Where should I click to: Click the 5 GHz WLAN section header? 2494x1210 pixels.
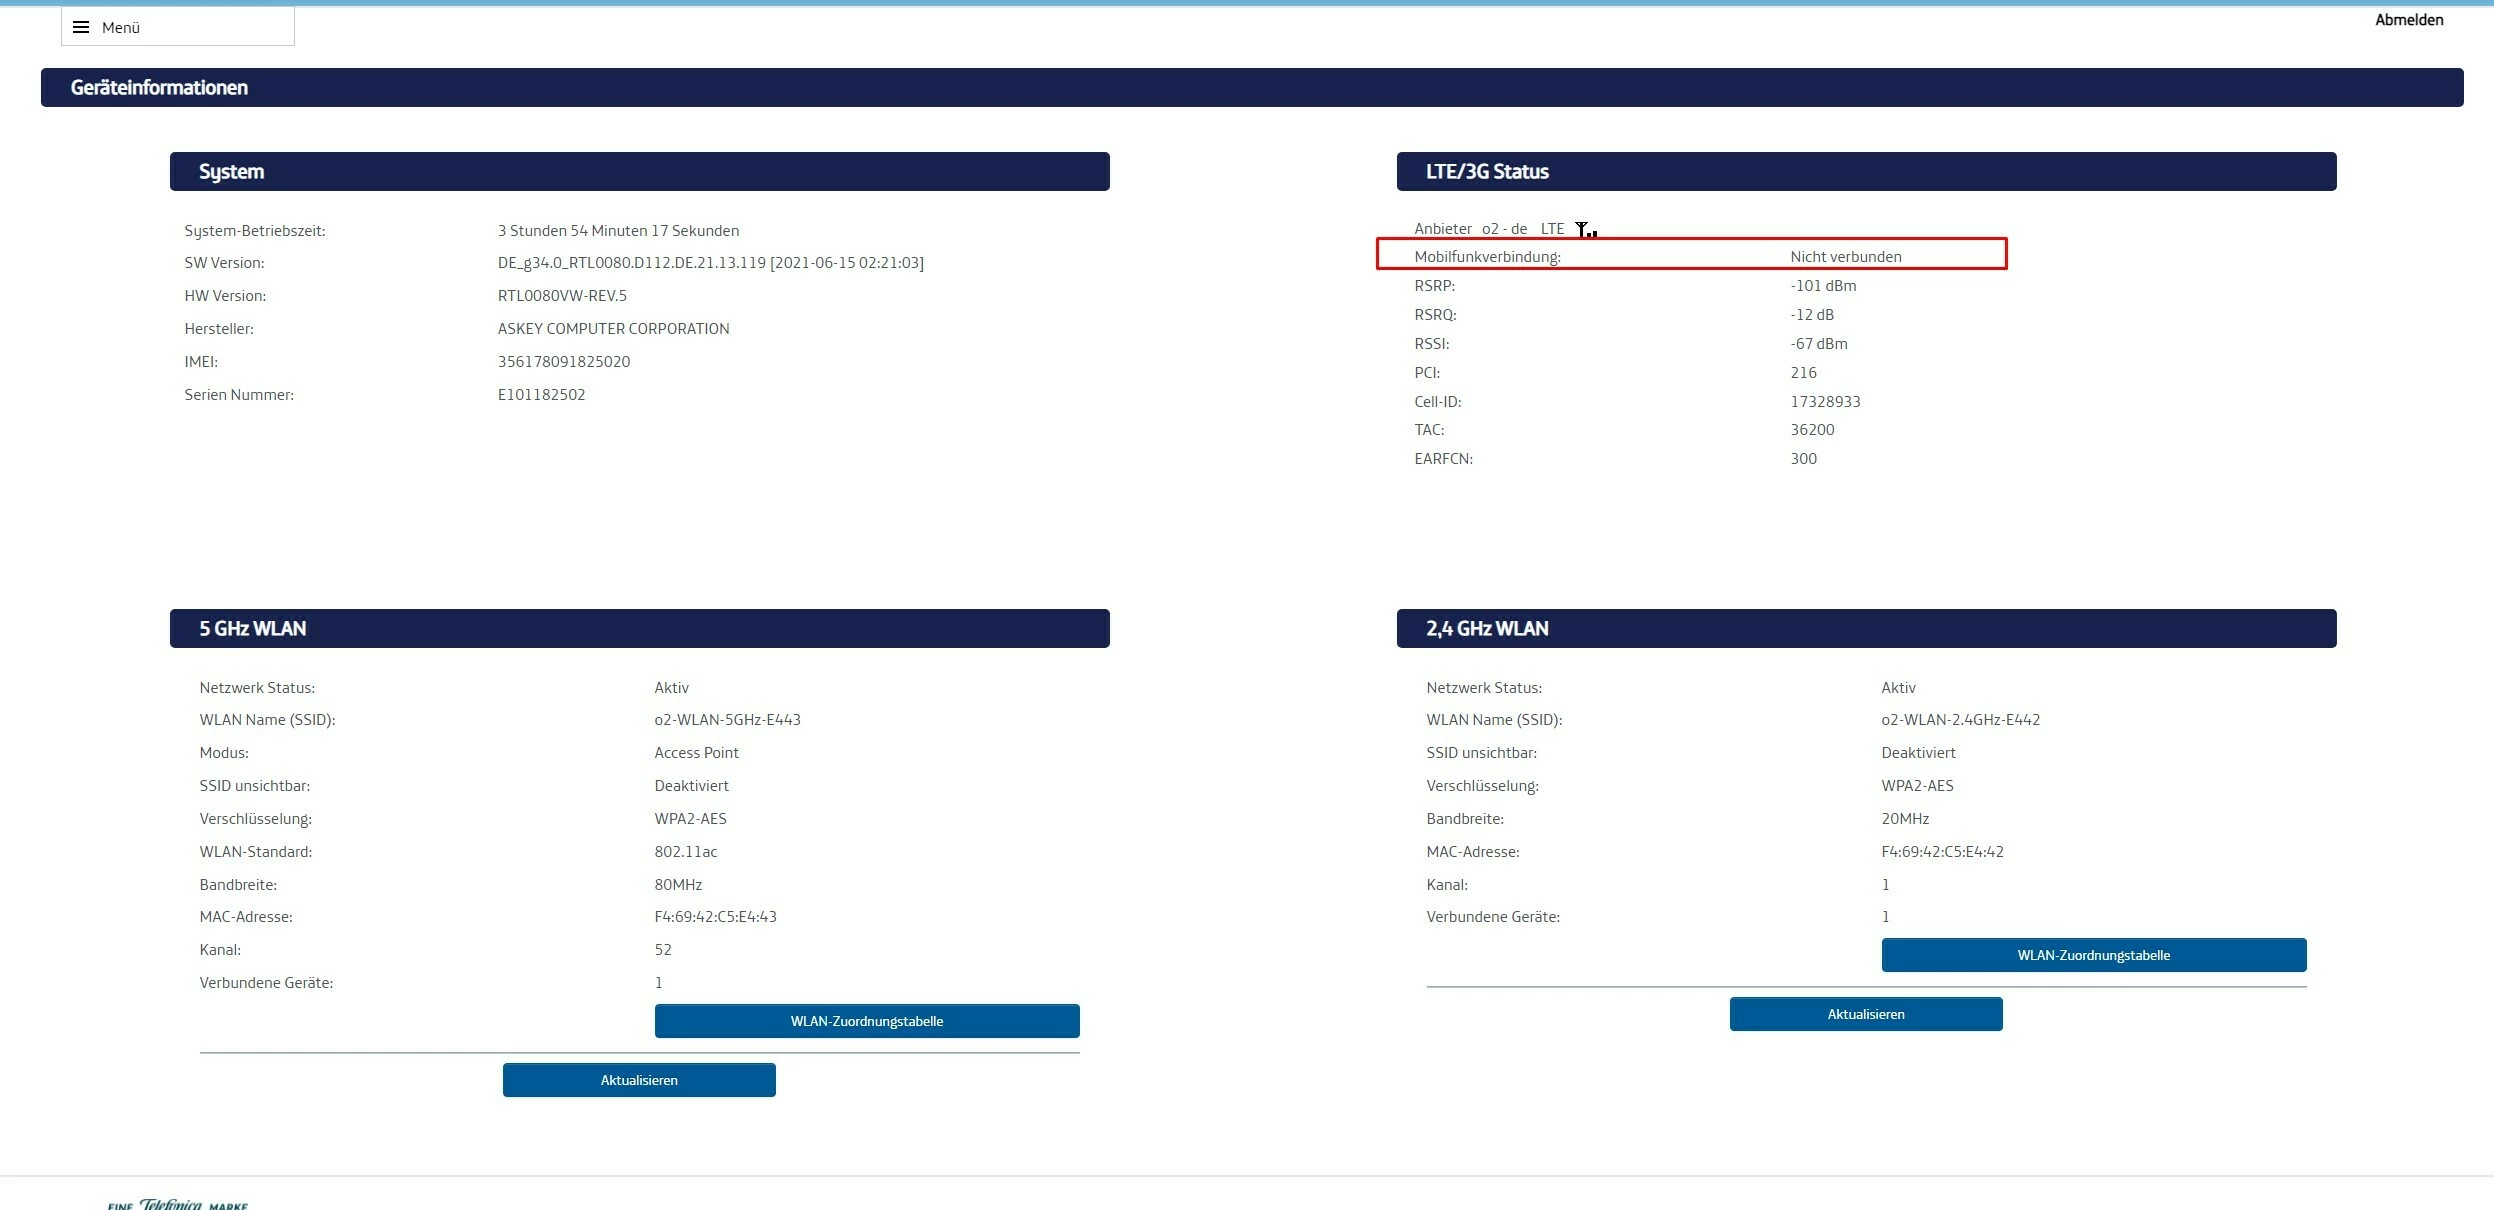[x=252, y=629]
